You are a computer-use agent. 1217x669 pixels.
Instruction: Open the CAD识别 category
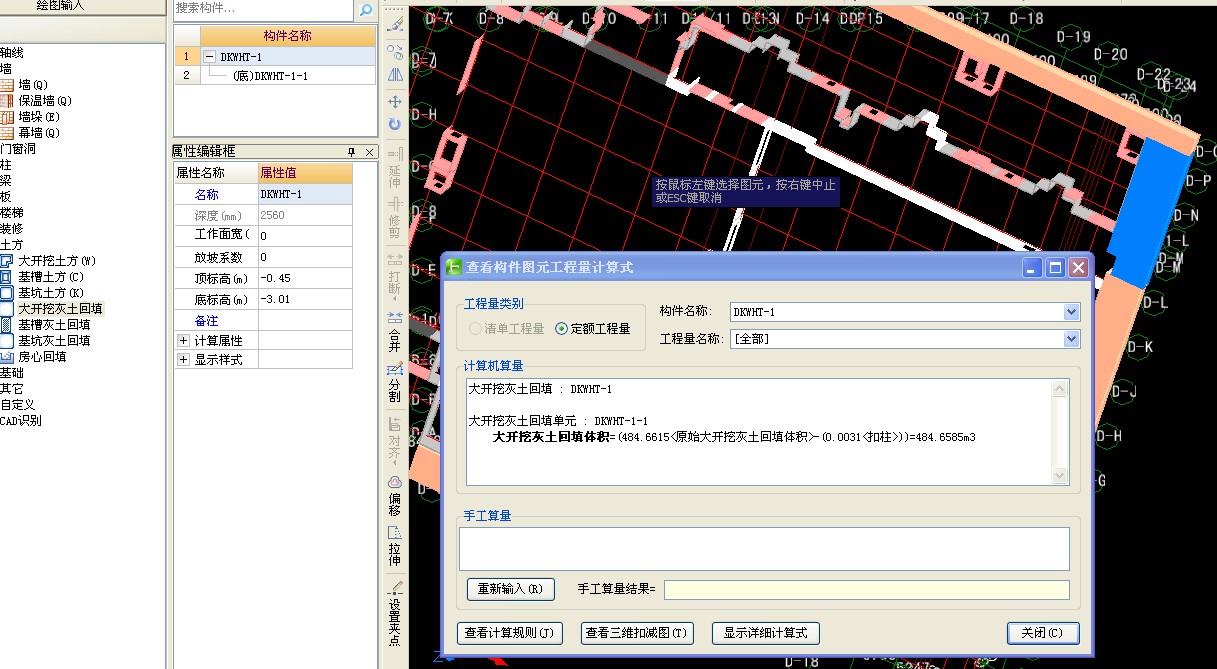(x=21, y=421)
